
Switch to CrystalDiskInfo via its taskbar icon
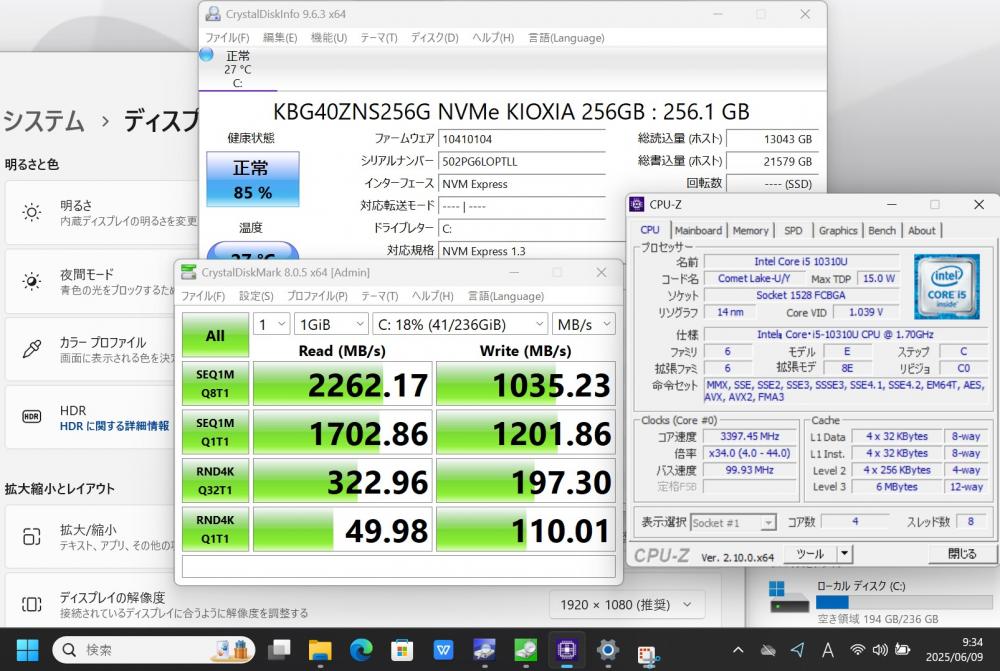pos(484,650)
